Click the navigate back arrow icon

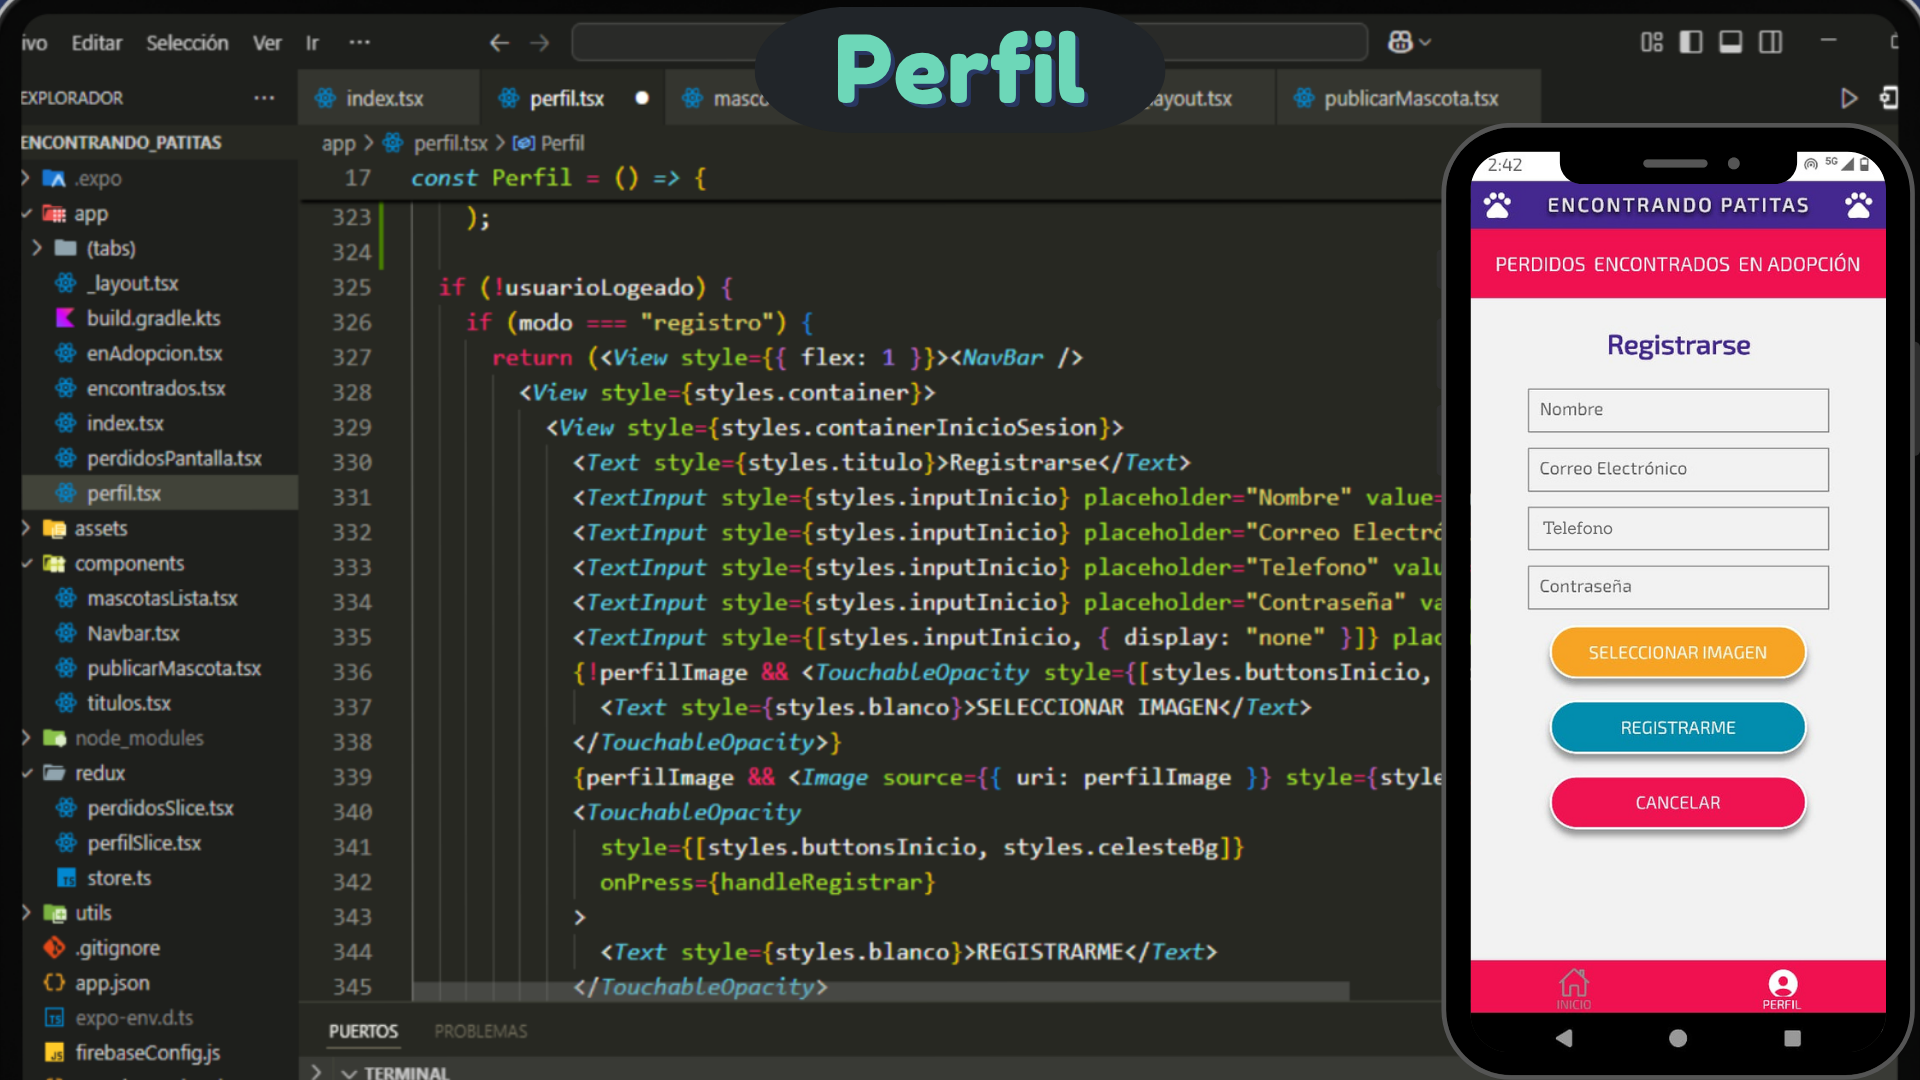click(499, 42)
